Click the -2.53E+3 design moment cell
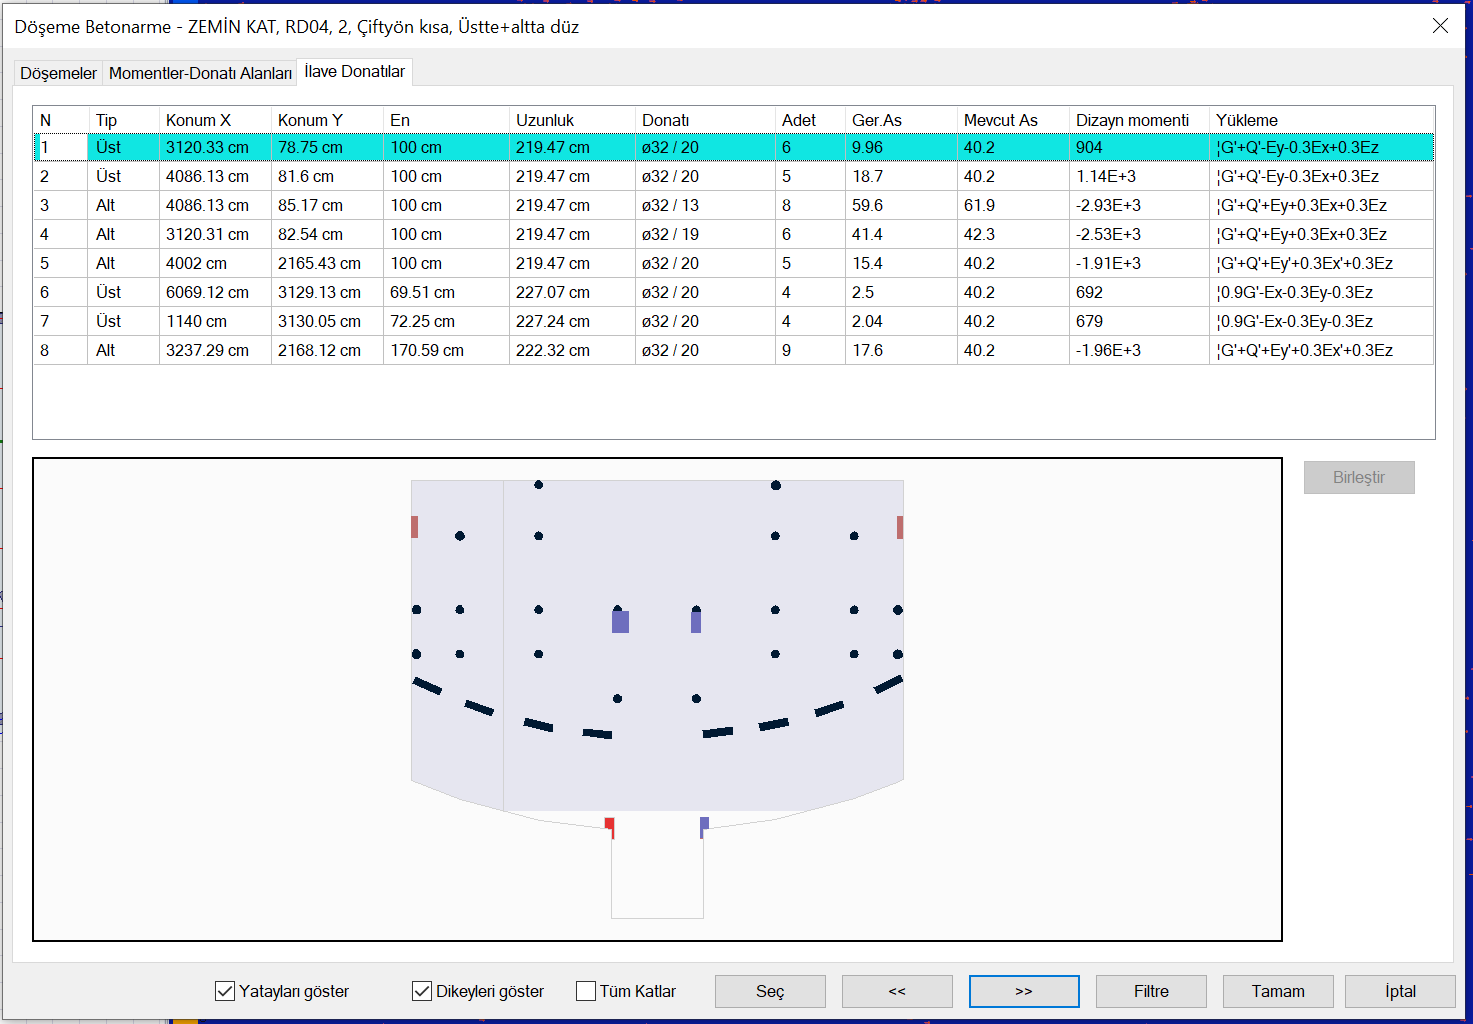The height and width of the screenshot is (1024, 1473). point(1139,234)
